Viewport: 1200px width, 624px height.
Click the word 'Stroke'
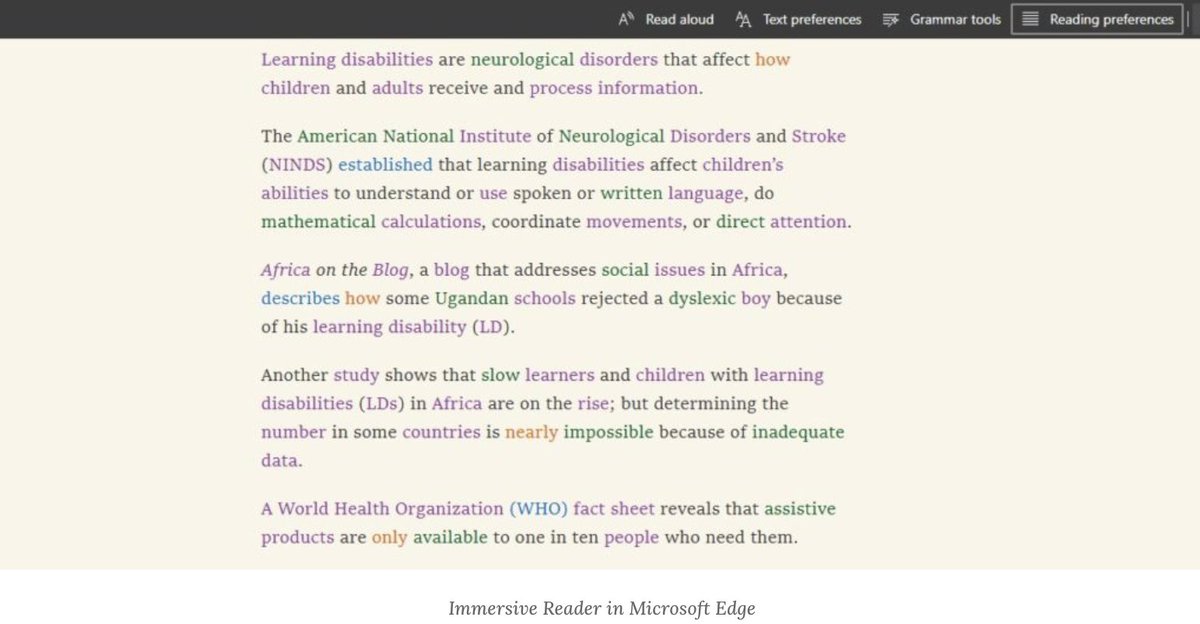(x=819, y=136)
